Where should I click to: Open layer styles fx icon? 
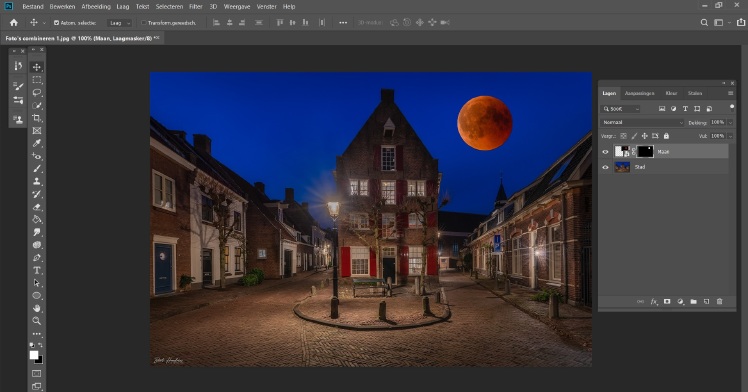tap(654, 301)
